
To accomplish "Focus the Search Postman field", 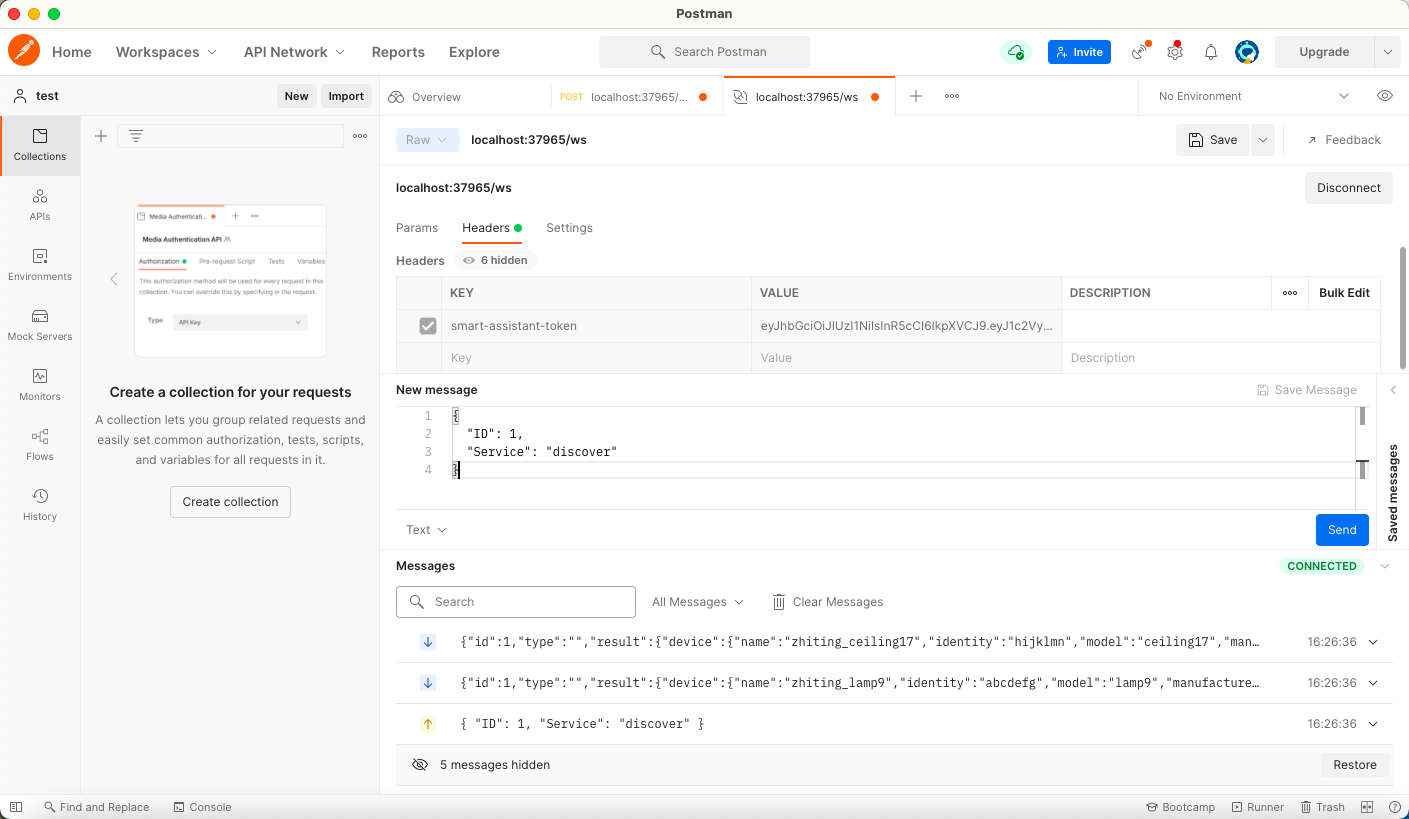I will tap(705, 52).
